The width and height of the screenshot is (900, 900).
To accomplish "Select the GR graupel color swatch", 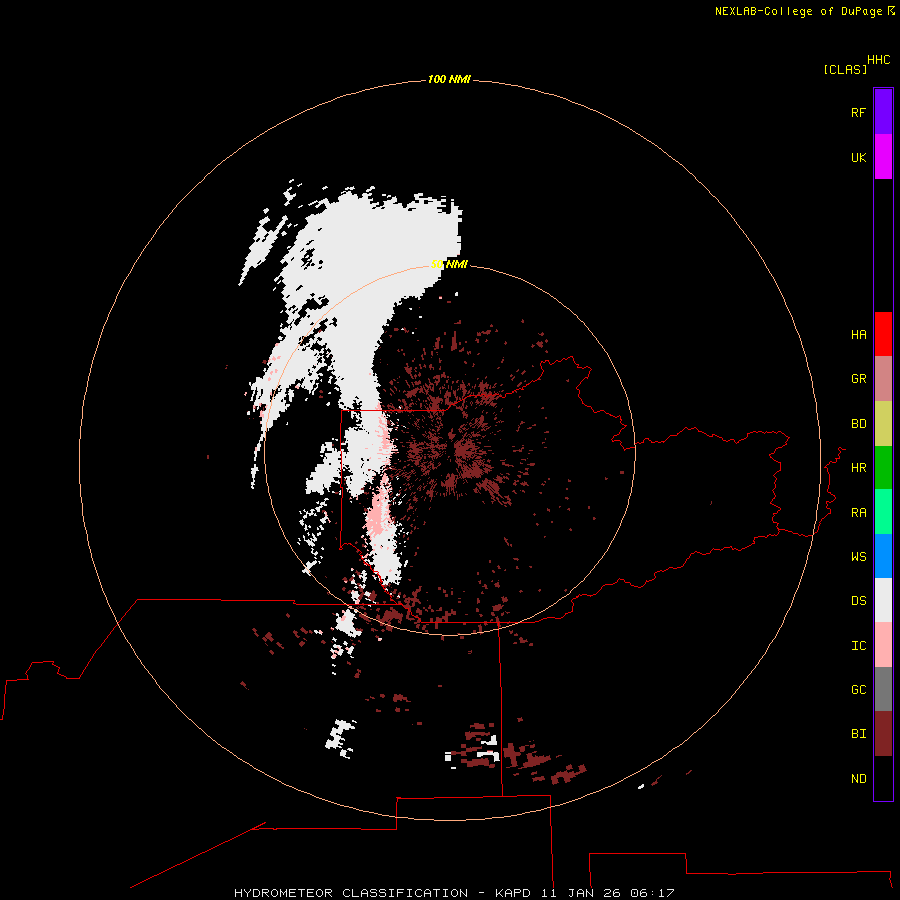I will [x=883, y=379].
